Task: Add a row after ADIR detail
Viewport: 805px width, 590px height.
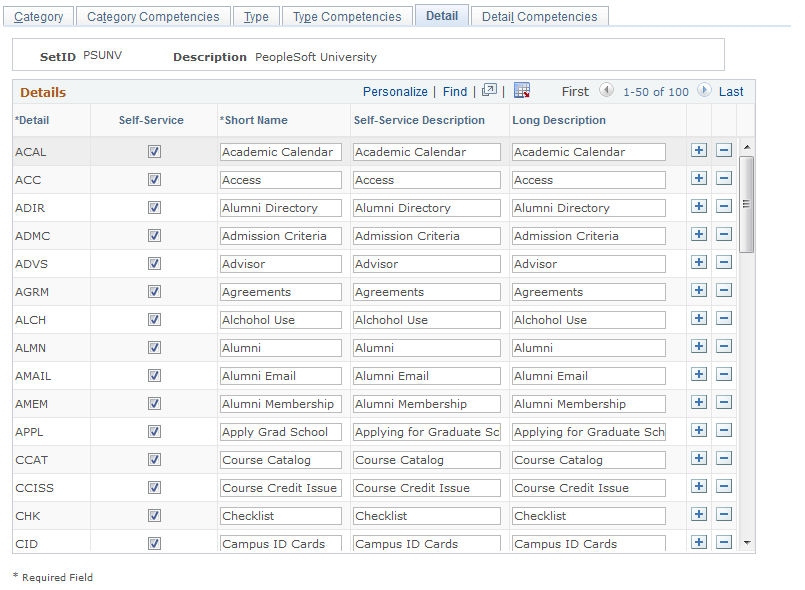Action: [x=699, y=206]
